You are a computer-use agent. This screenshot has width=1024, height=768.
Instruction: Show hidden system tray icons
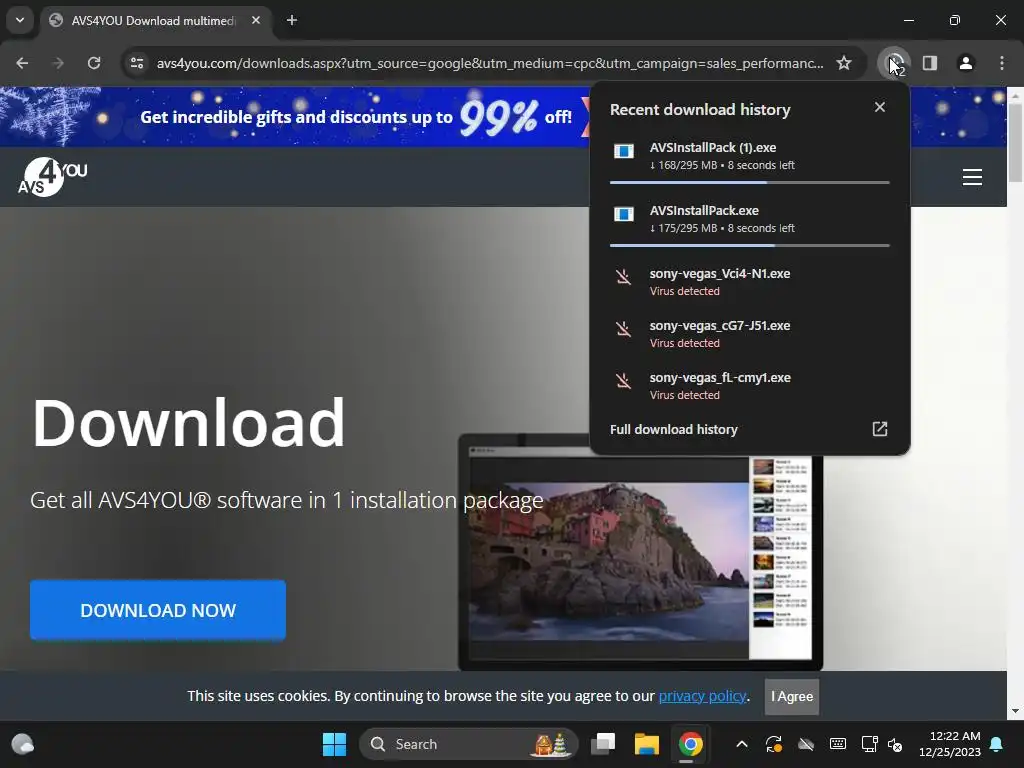pyautogui.click(x=742, y=744)
